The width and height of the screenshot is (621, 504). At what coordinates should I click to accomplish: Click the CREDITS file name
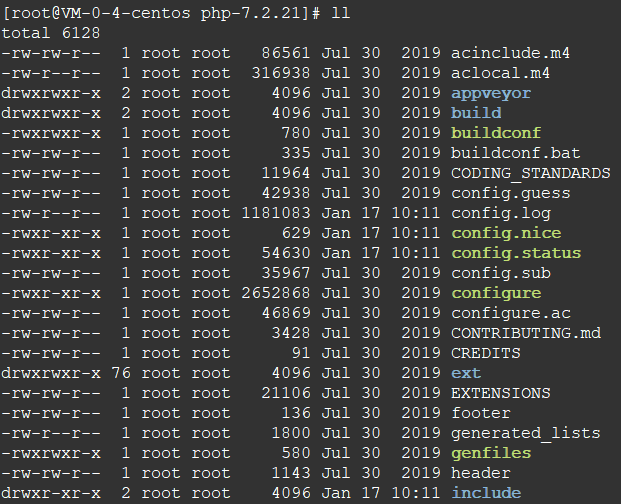(486, 353)
